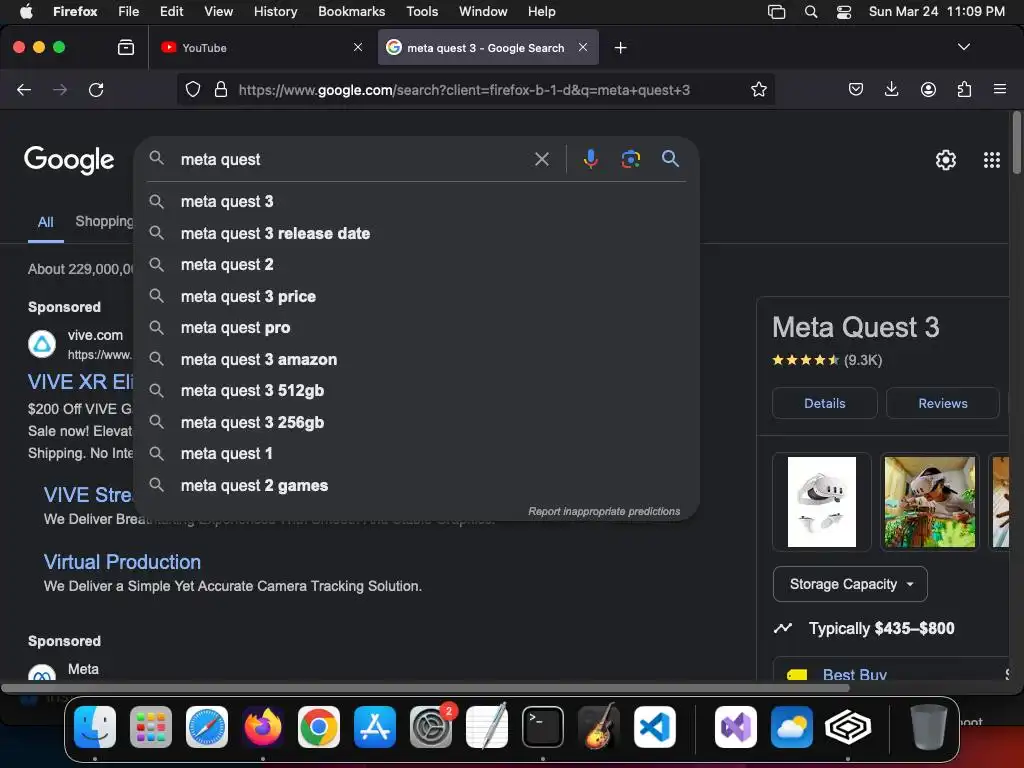Choose suggestion meta quest 3 release date

pyautogui.click(x=416, y=233)
